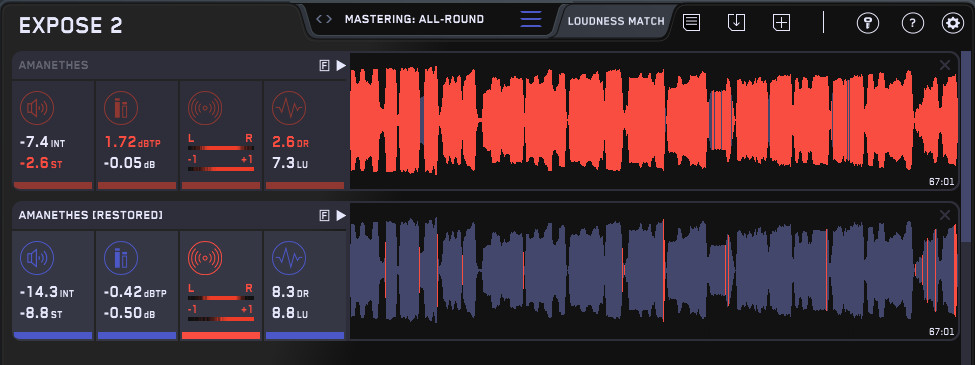975x365 pixels.
Task: Play the Amanethes [Restored] track
Action: [341, 216]
